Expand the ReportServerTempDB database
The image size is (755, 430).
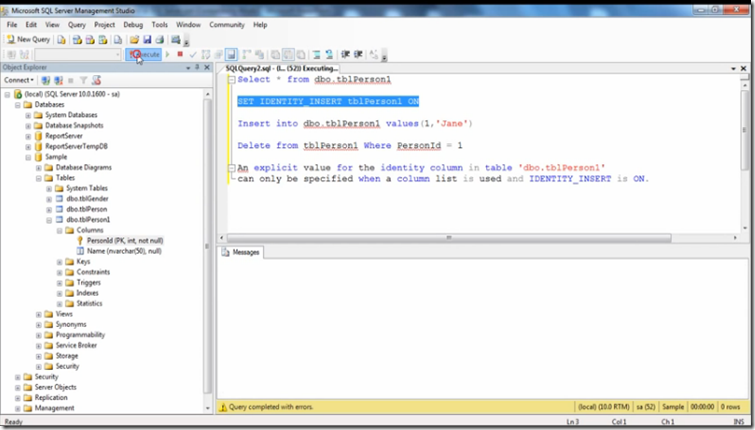click(x=28, y=146)
